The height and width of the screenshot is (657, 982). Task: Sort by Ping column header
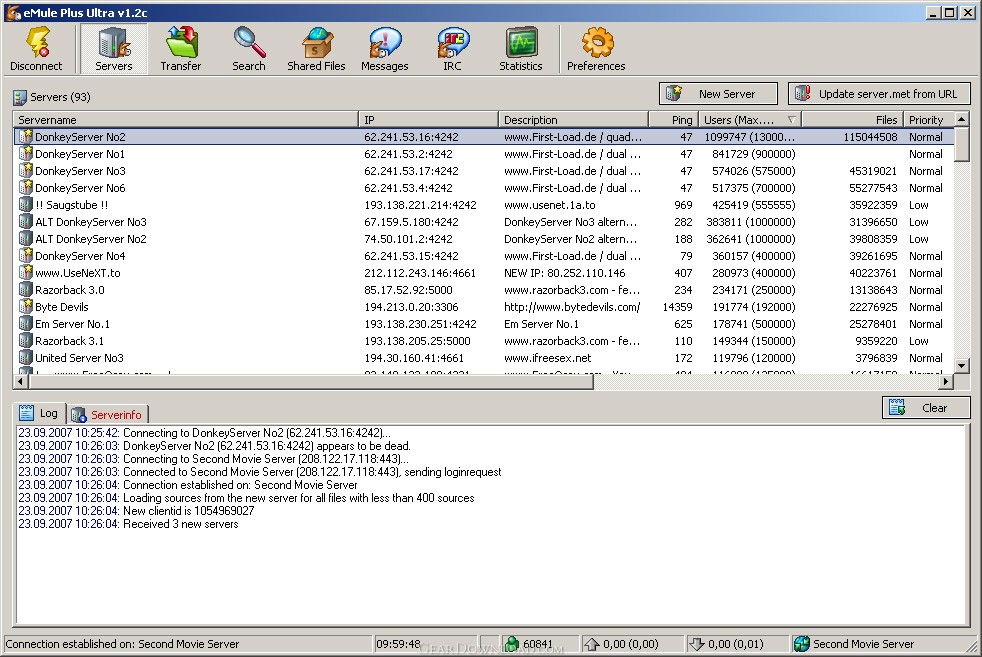click(673, 120)
